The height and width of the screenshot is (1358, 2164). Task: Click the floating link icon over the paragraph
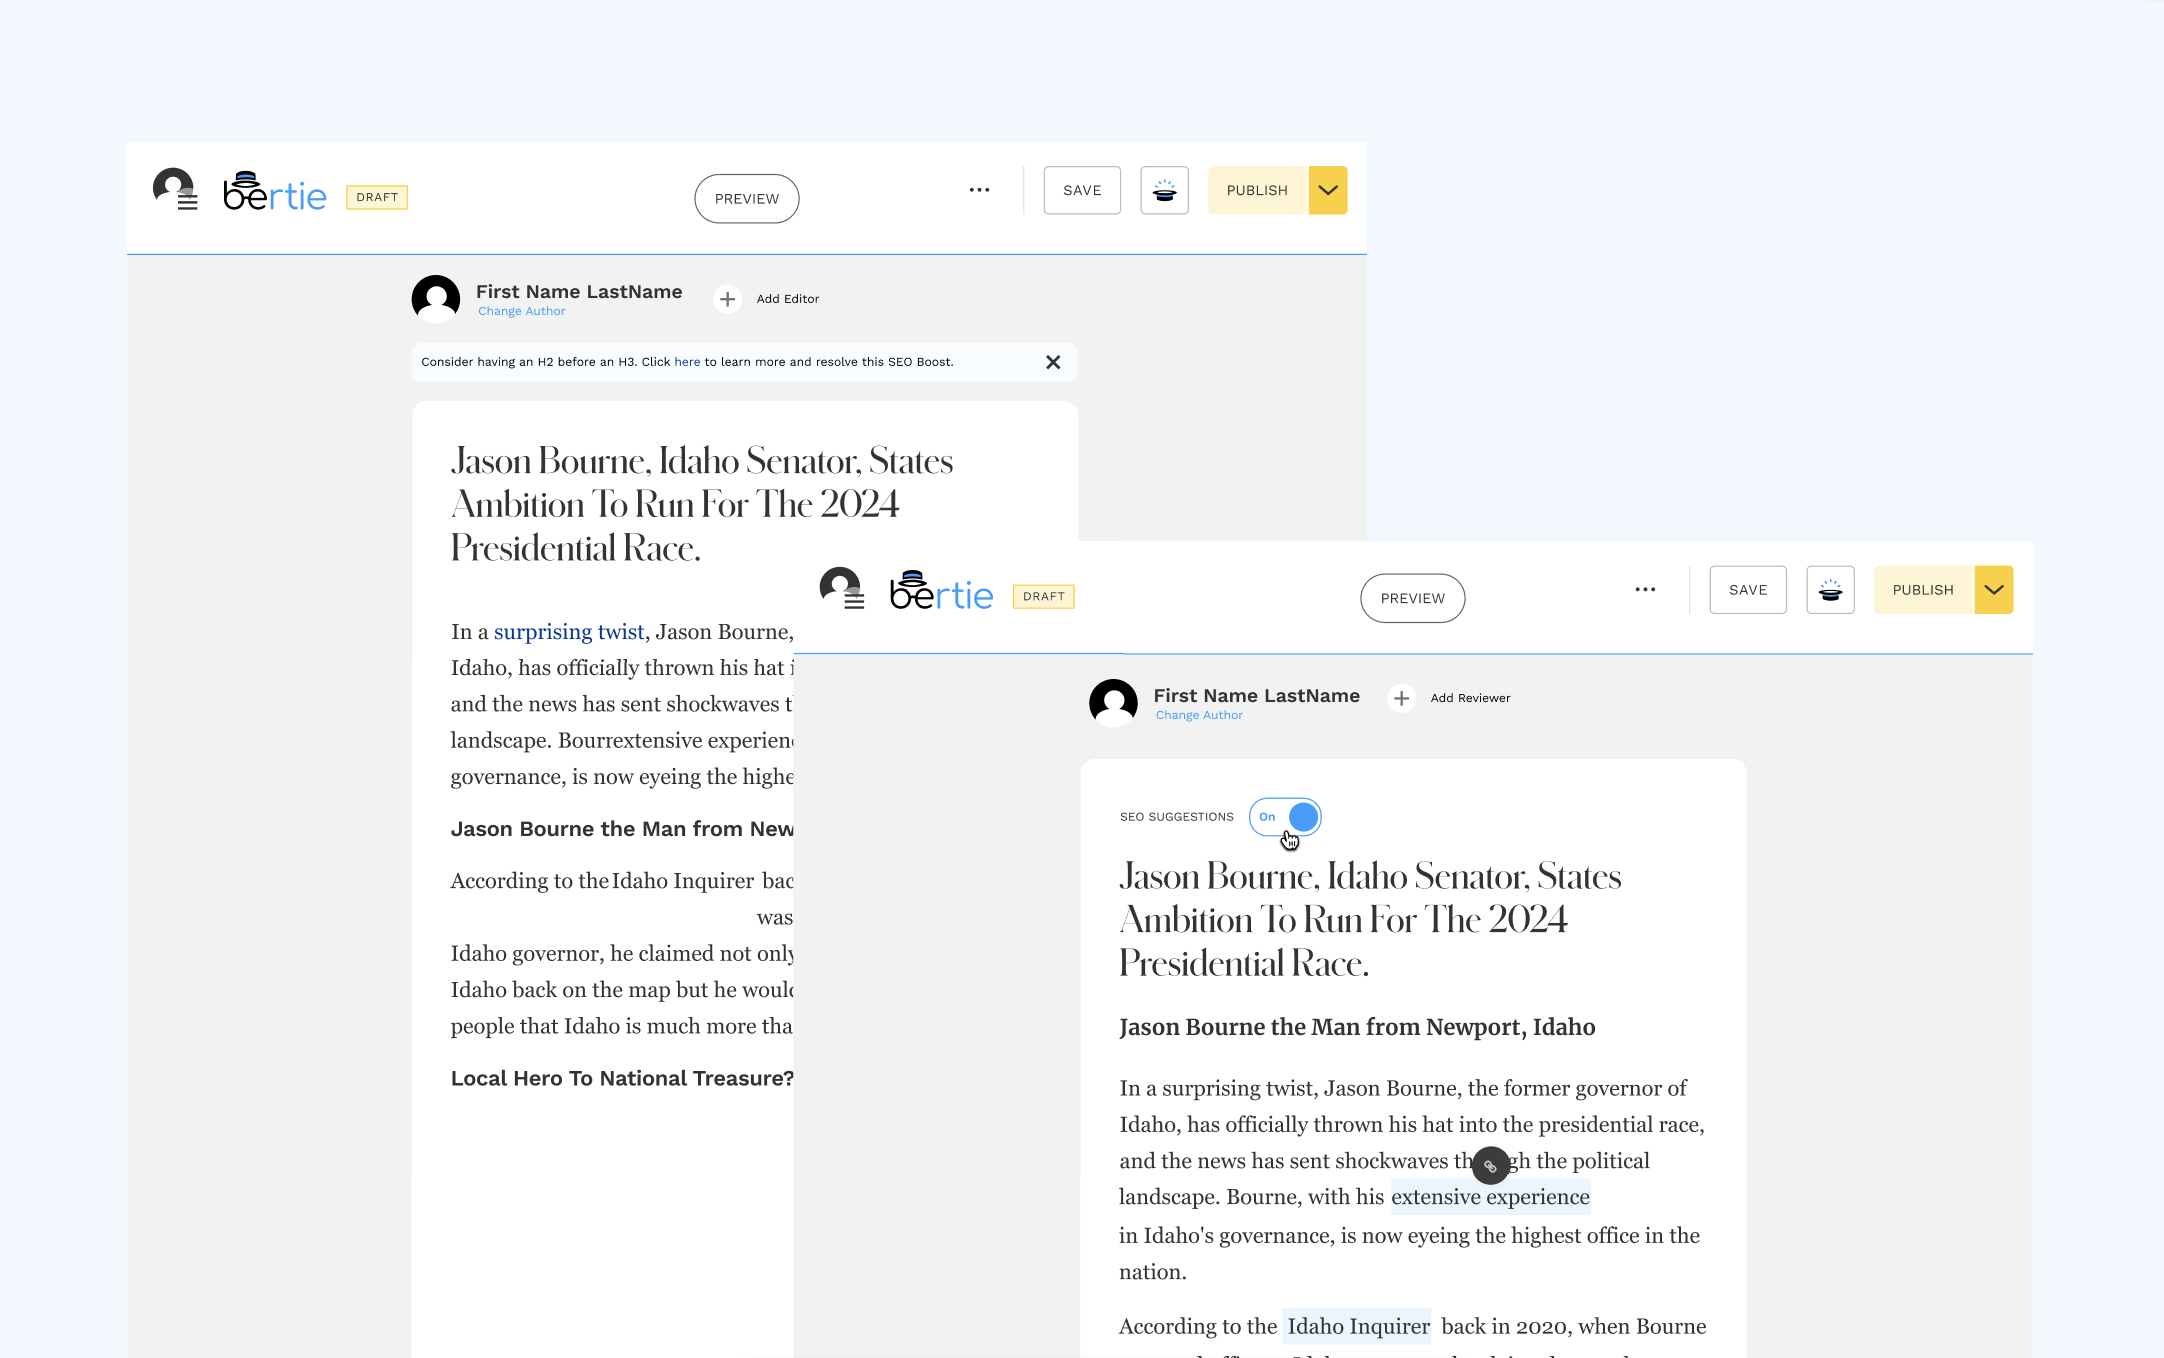1490,1166
